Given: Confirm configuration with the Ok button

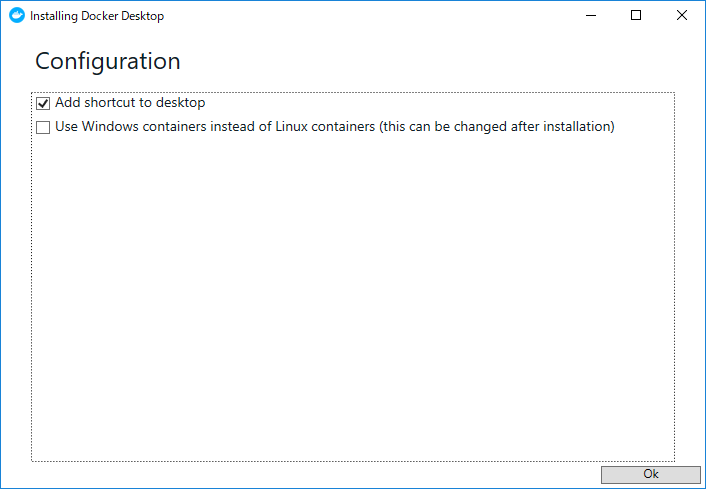Looking at the screenshot, I should click(x=651, y=475).
